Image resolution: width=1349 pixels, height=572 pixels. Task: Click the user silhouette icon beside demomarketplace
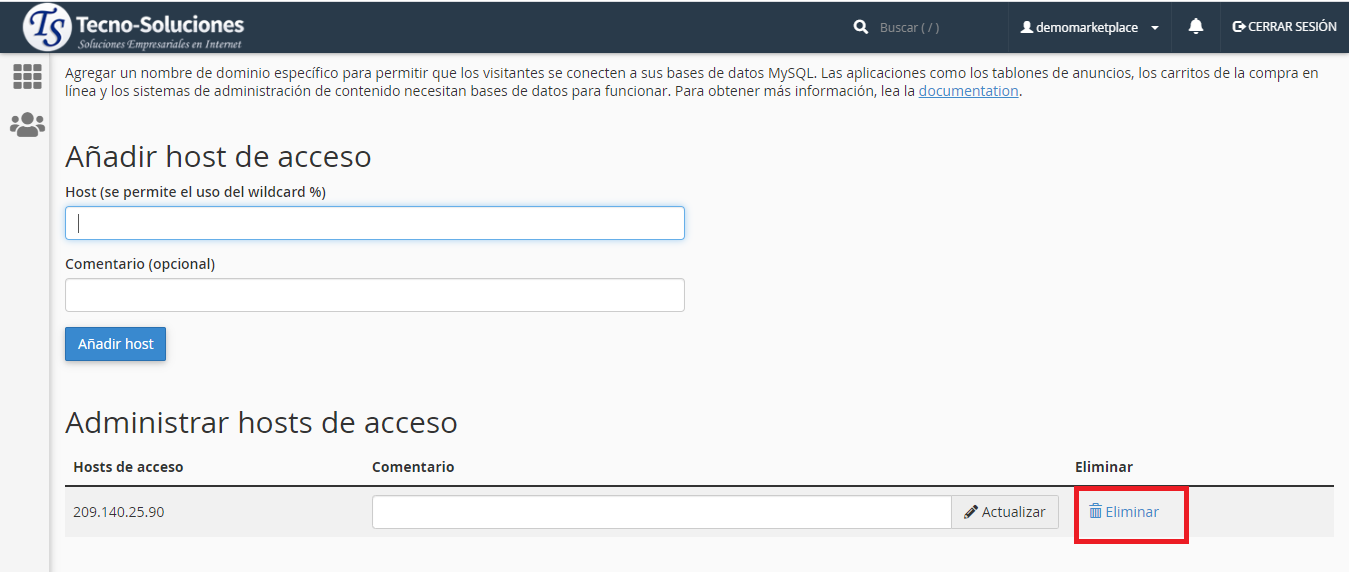[1026, 28]
